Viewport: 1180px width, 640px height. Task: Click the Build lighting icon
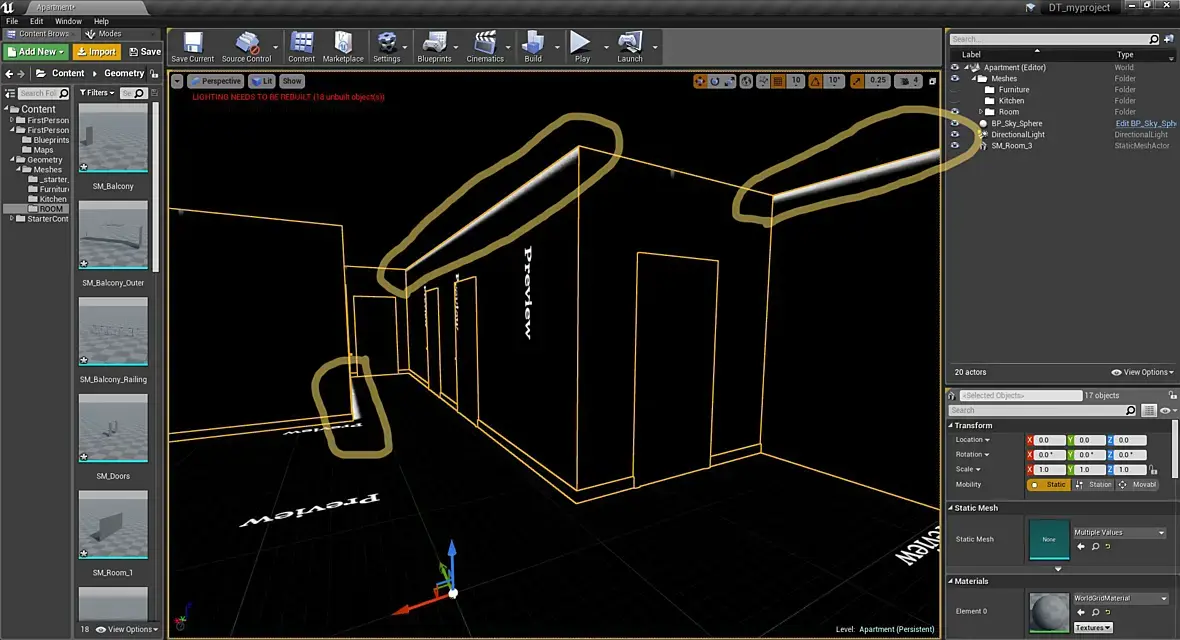(533, 44)
